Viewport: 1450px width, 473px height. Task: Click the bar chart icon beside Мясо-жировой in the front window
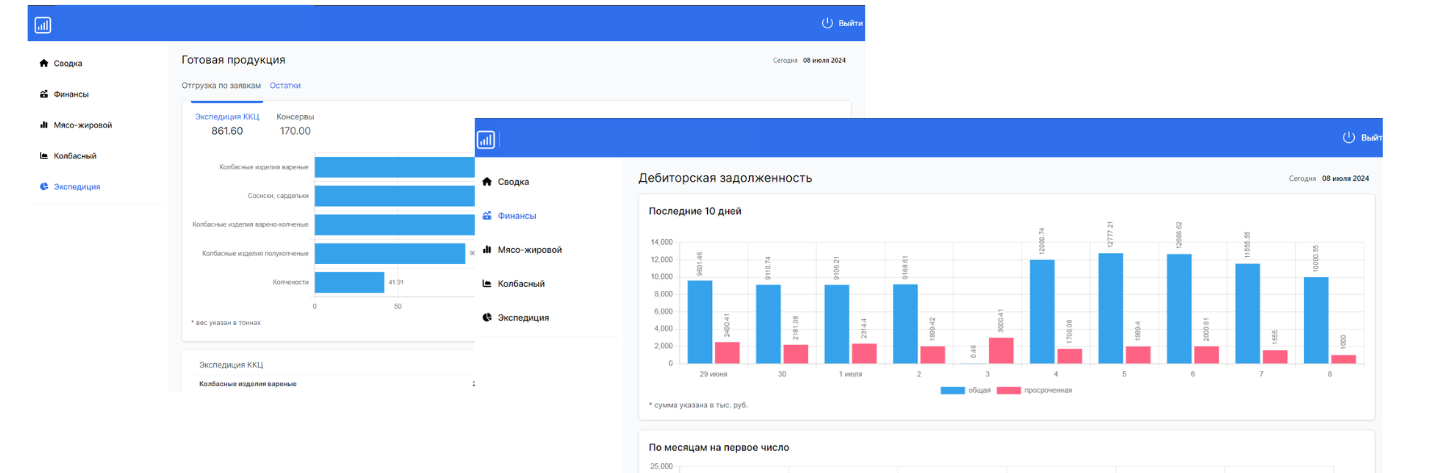487,250
